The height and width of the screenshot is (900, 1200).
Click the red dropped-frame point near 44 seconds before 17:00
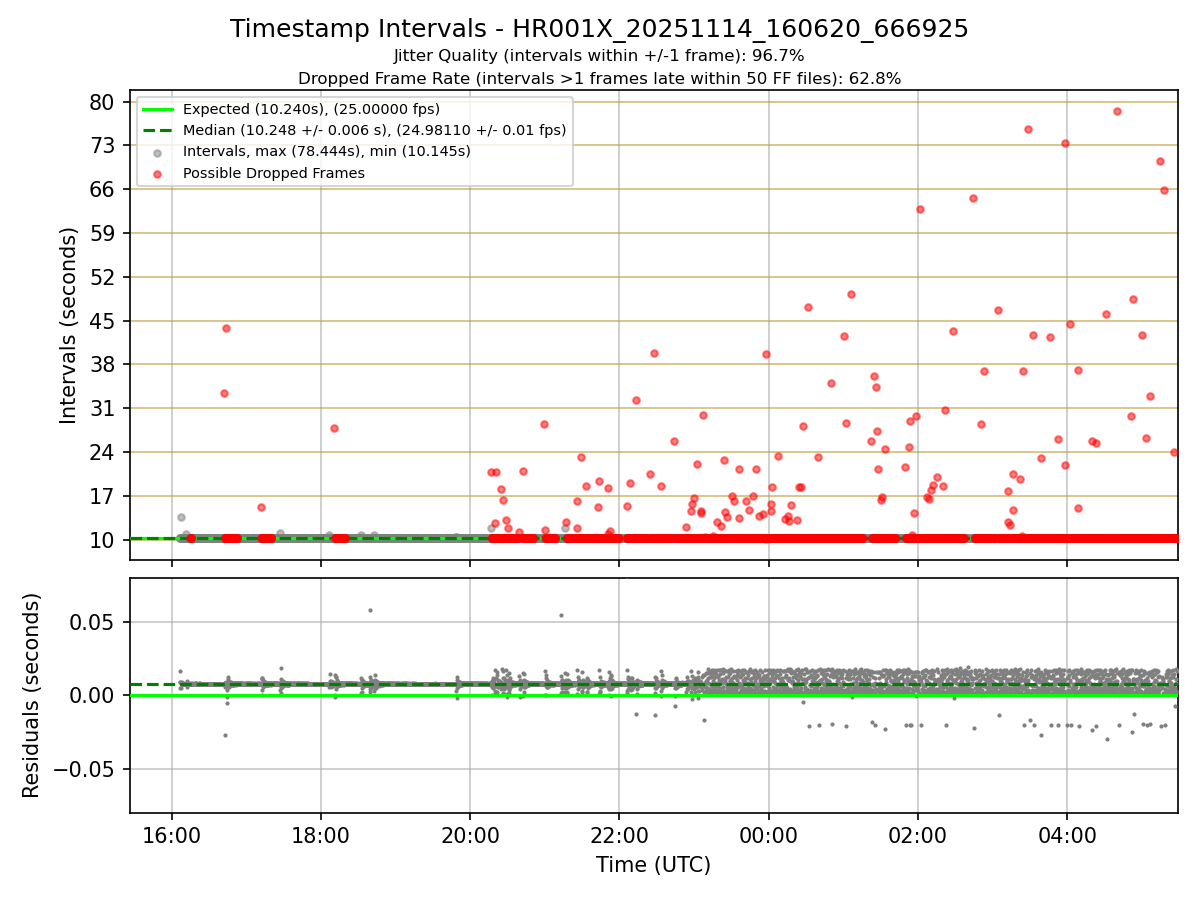pos(226,328)
